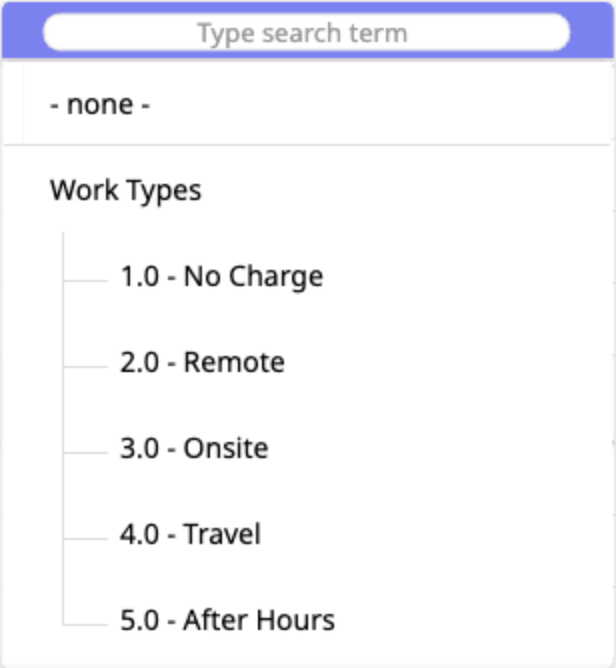Click blank area right of Work Types header
Image resolution: width=616 pixels, height=668 pixels.
pos(420,190)
